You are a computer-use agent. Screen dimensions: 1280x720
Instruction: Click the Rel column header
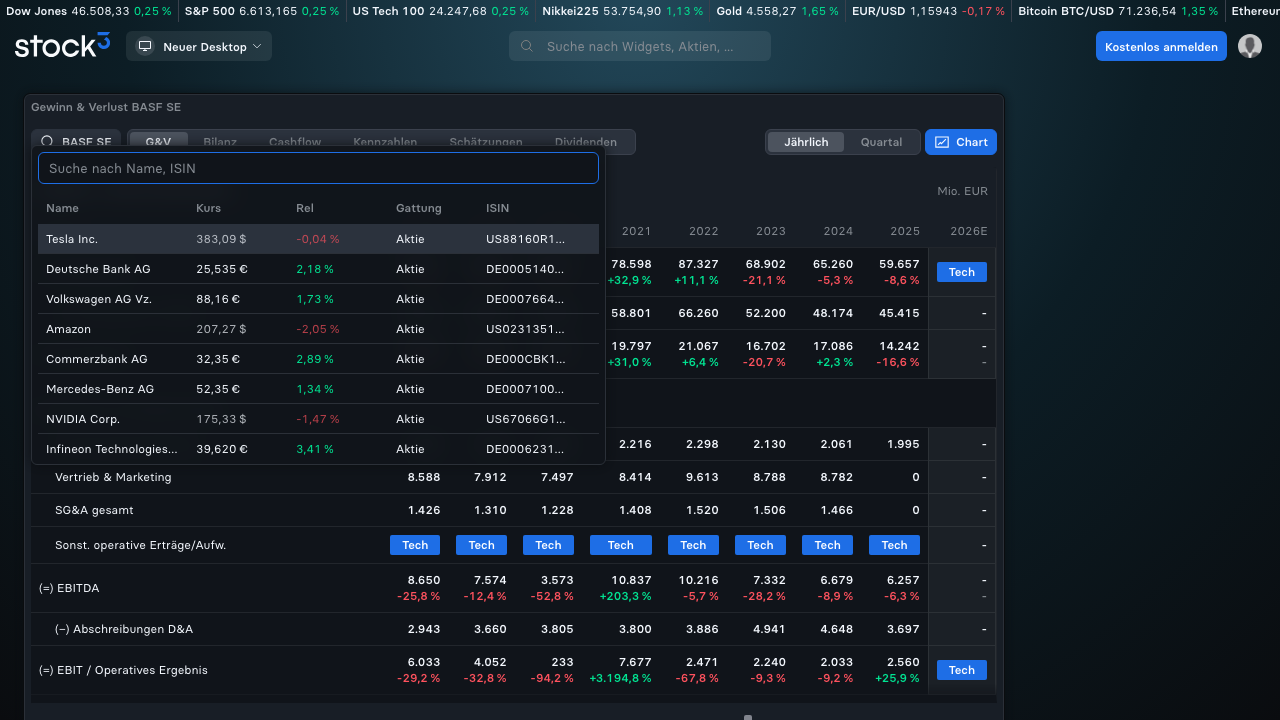click(x=305, y=208)
